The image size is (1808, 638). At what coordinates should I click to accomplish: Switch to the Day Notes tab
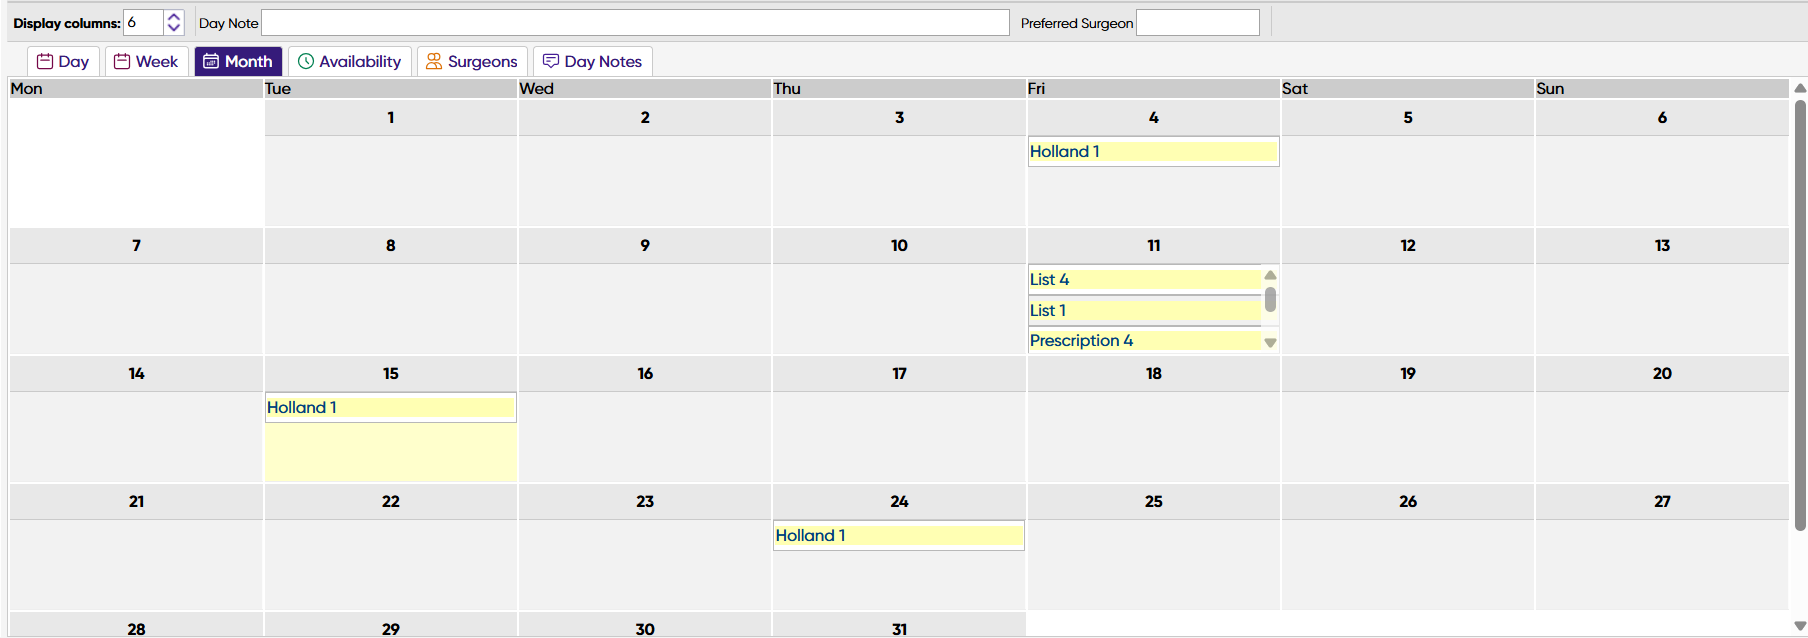coord(593,61)
